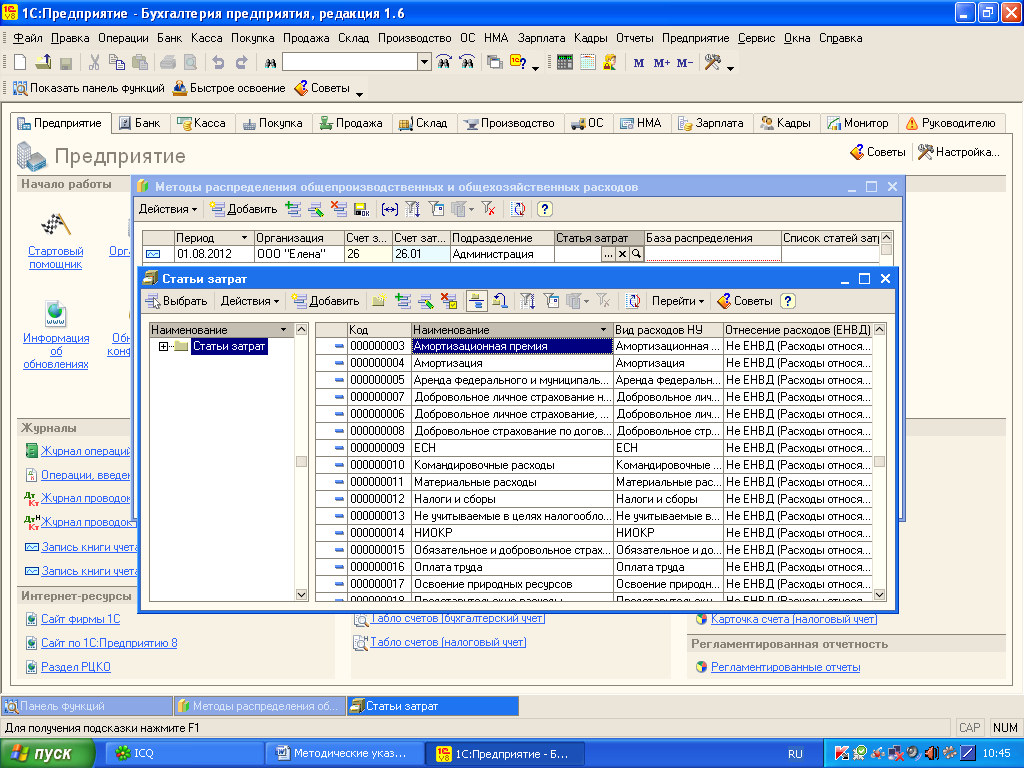Click the add-by-copy icon in Статьи затрат toolbar

[403, 301]
